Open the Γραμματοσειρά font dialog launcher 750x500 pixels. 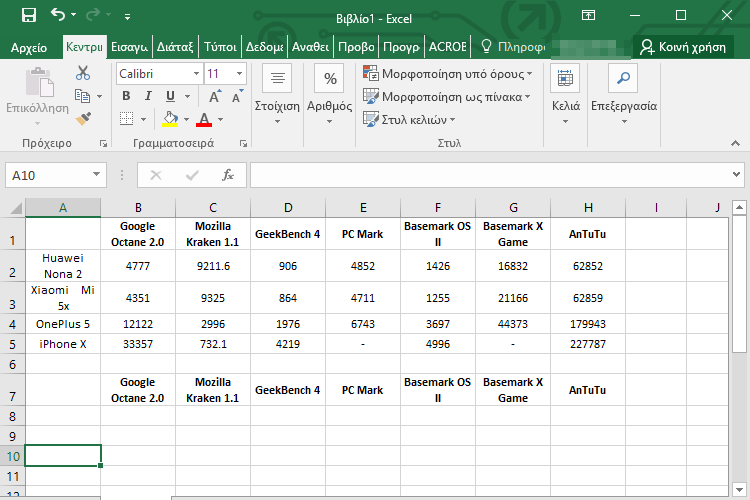(243, 144)
